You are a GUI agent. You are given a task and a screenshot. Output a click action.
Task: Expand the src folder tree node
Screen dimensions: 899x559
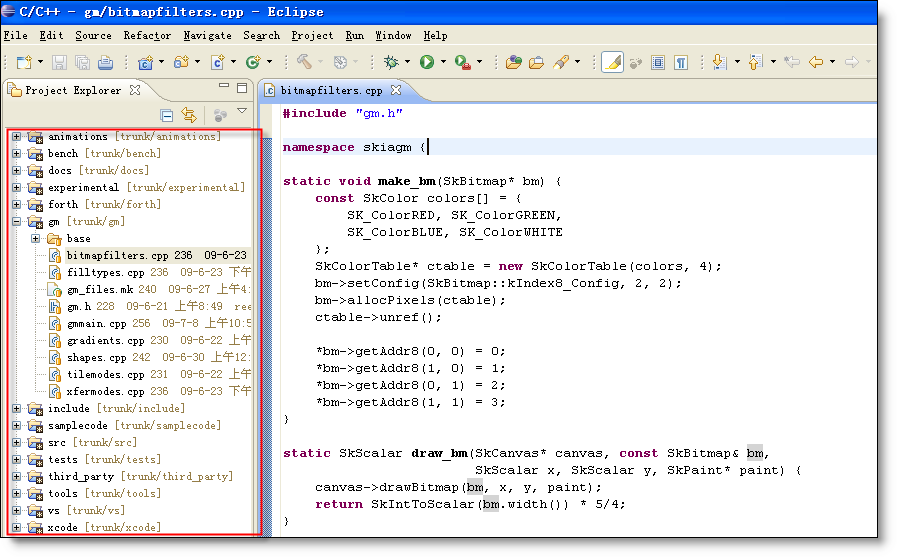tap(17, 442)
